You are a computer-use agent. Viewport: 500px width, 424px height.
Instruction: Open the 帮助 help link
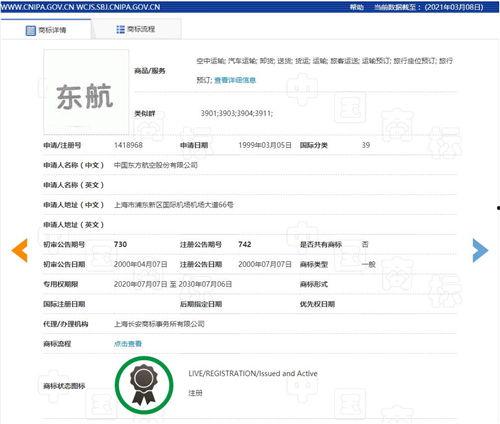[356, 7]
